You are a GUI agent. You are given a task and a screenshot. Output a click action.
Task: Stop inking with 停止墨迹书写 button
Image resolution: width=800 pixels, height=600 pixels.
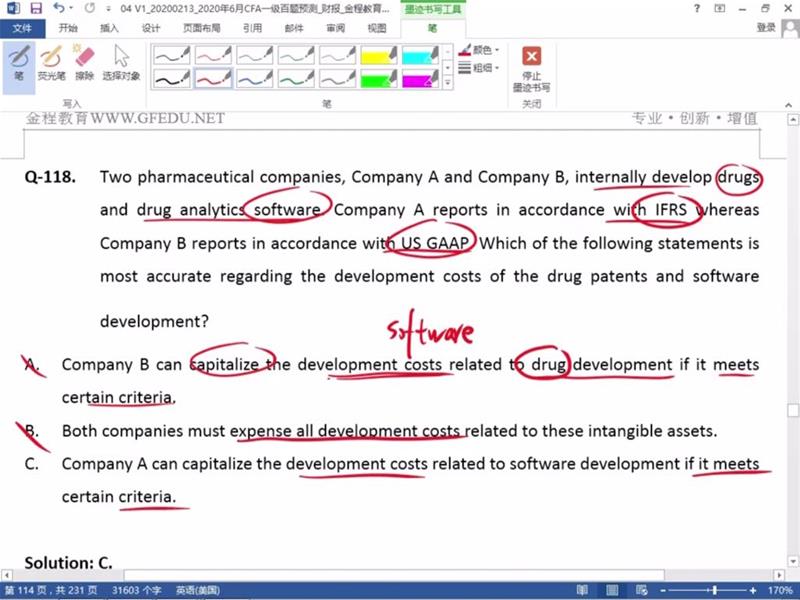pos(532,68)
